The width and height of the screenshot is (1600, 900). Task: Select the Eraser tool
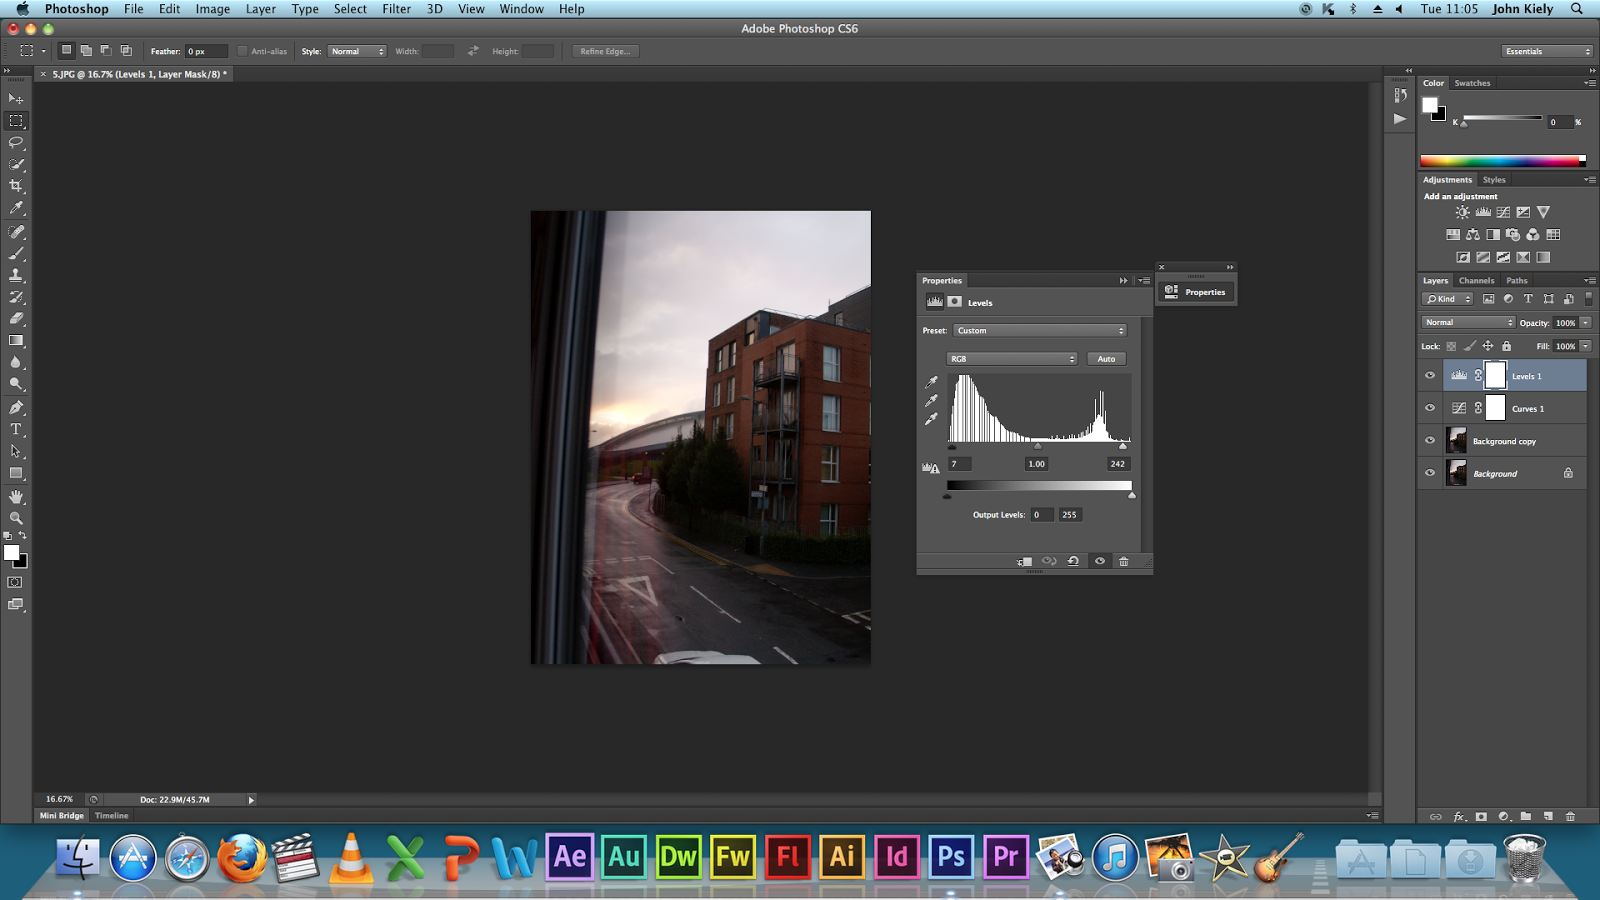tap(16, 319)
